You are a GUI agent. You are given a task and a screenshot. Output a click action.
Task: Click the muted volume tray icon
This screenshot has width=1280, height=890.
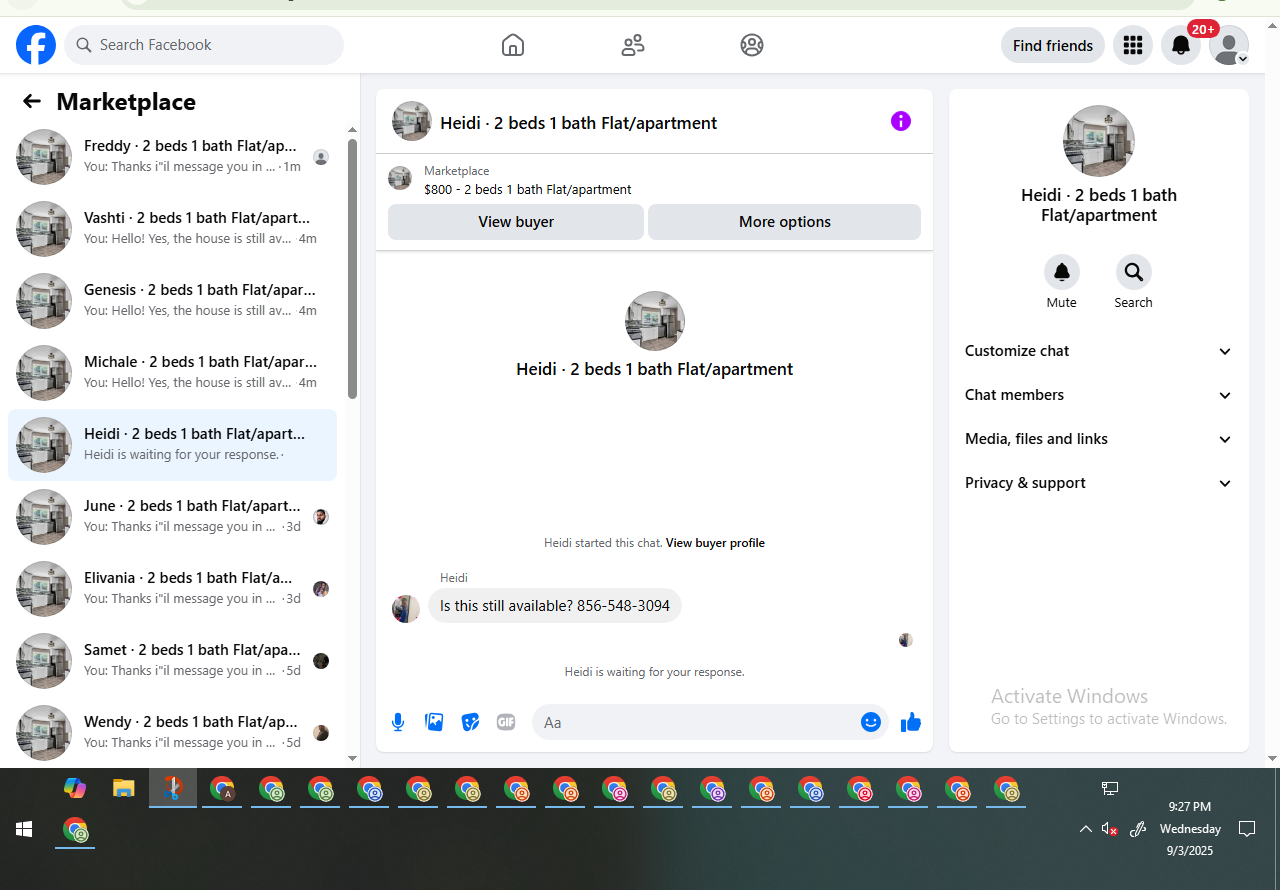click(x=1110, y=829)
